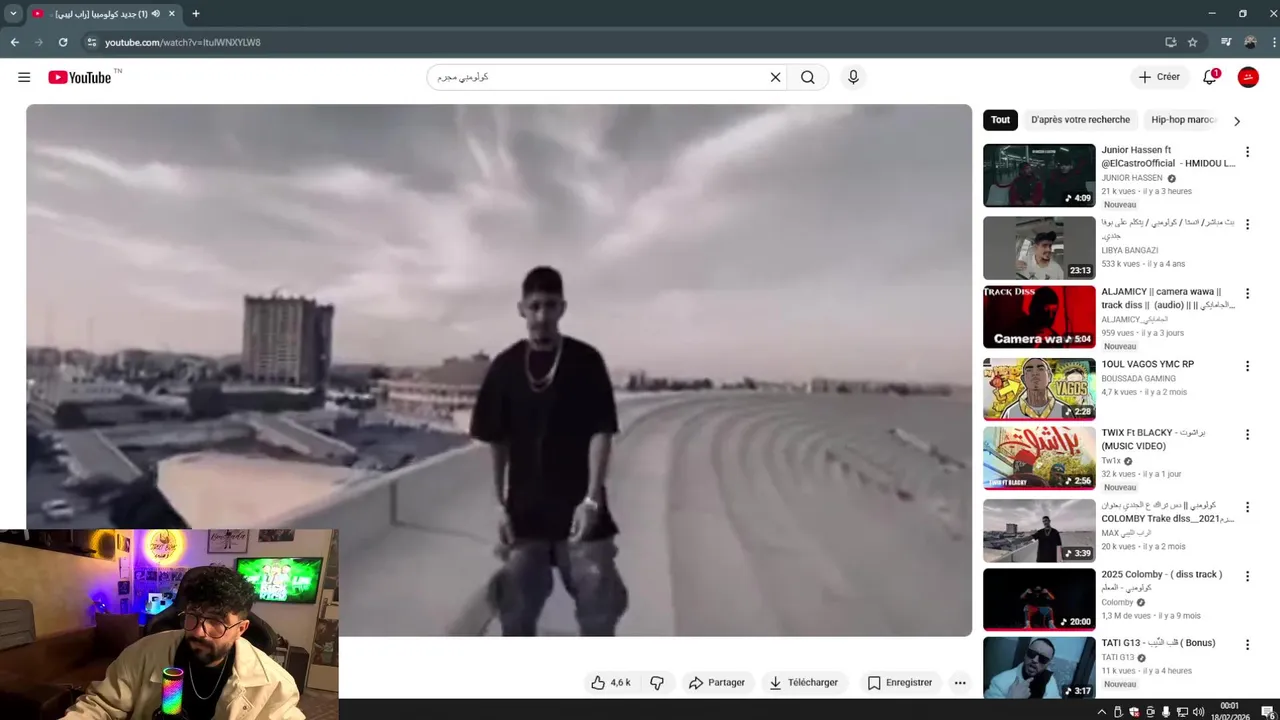Open the TWIX Ft BLACKY thumbnail

(1039, 458)
